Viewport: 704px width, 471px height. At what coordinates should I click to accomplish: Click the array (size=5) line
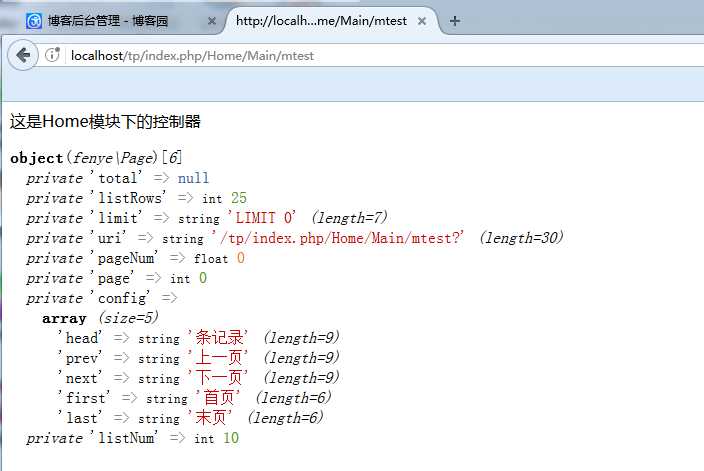click(x=100, y=318)
